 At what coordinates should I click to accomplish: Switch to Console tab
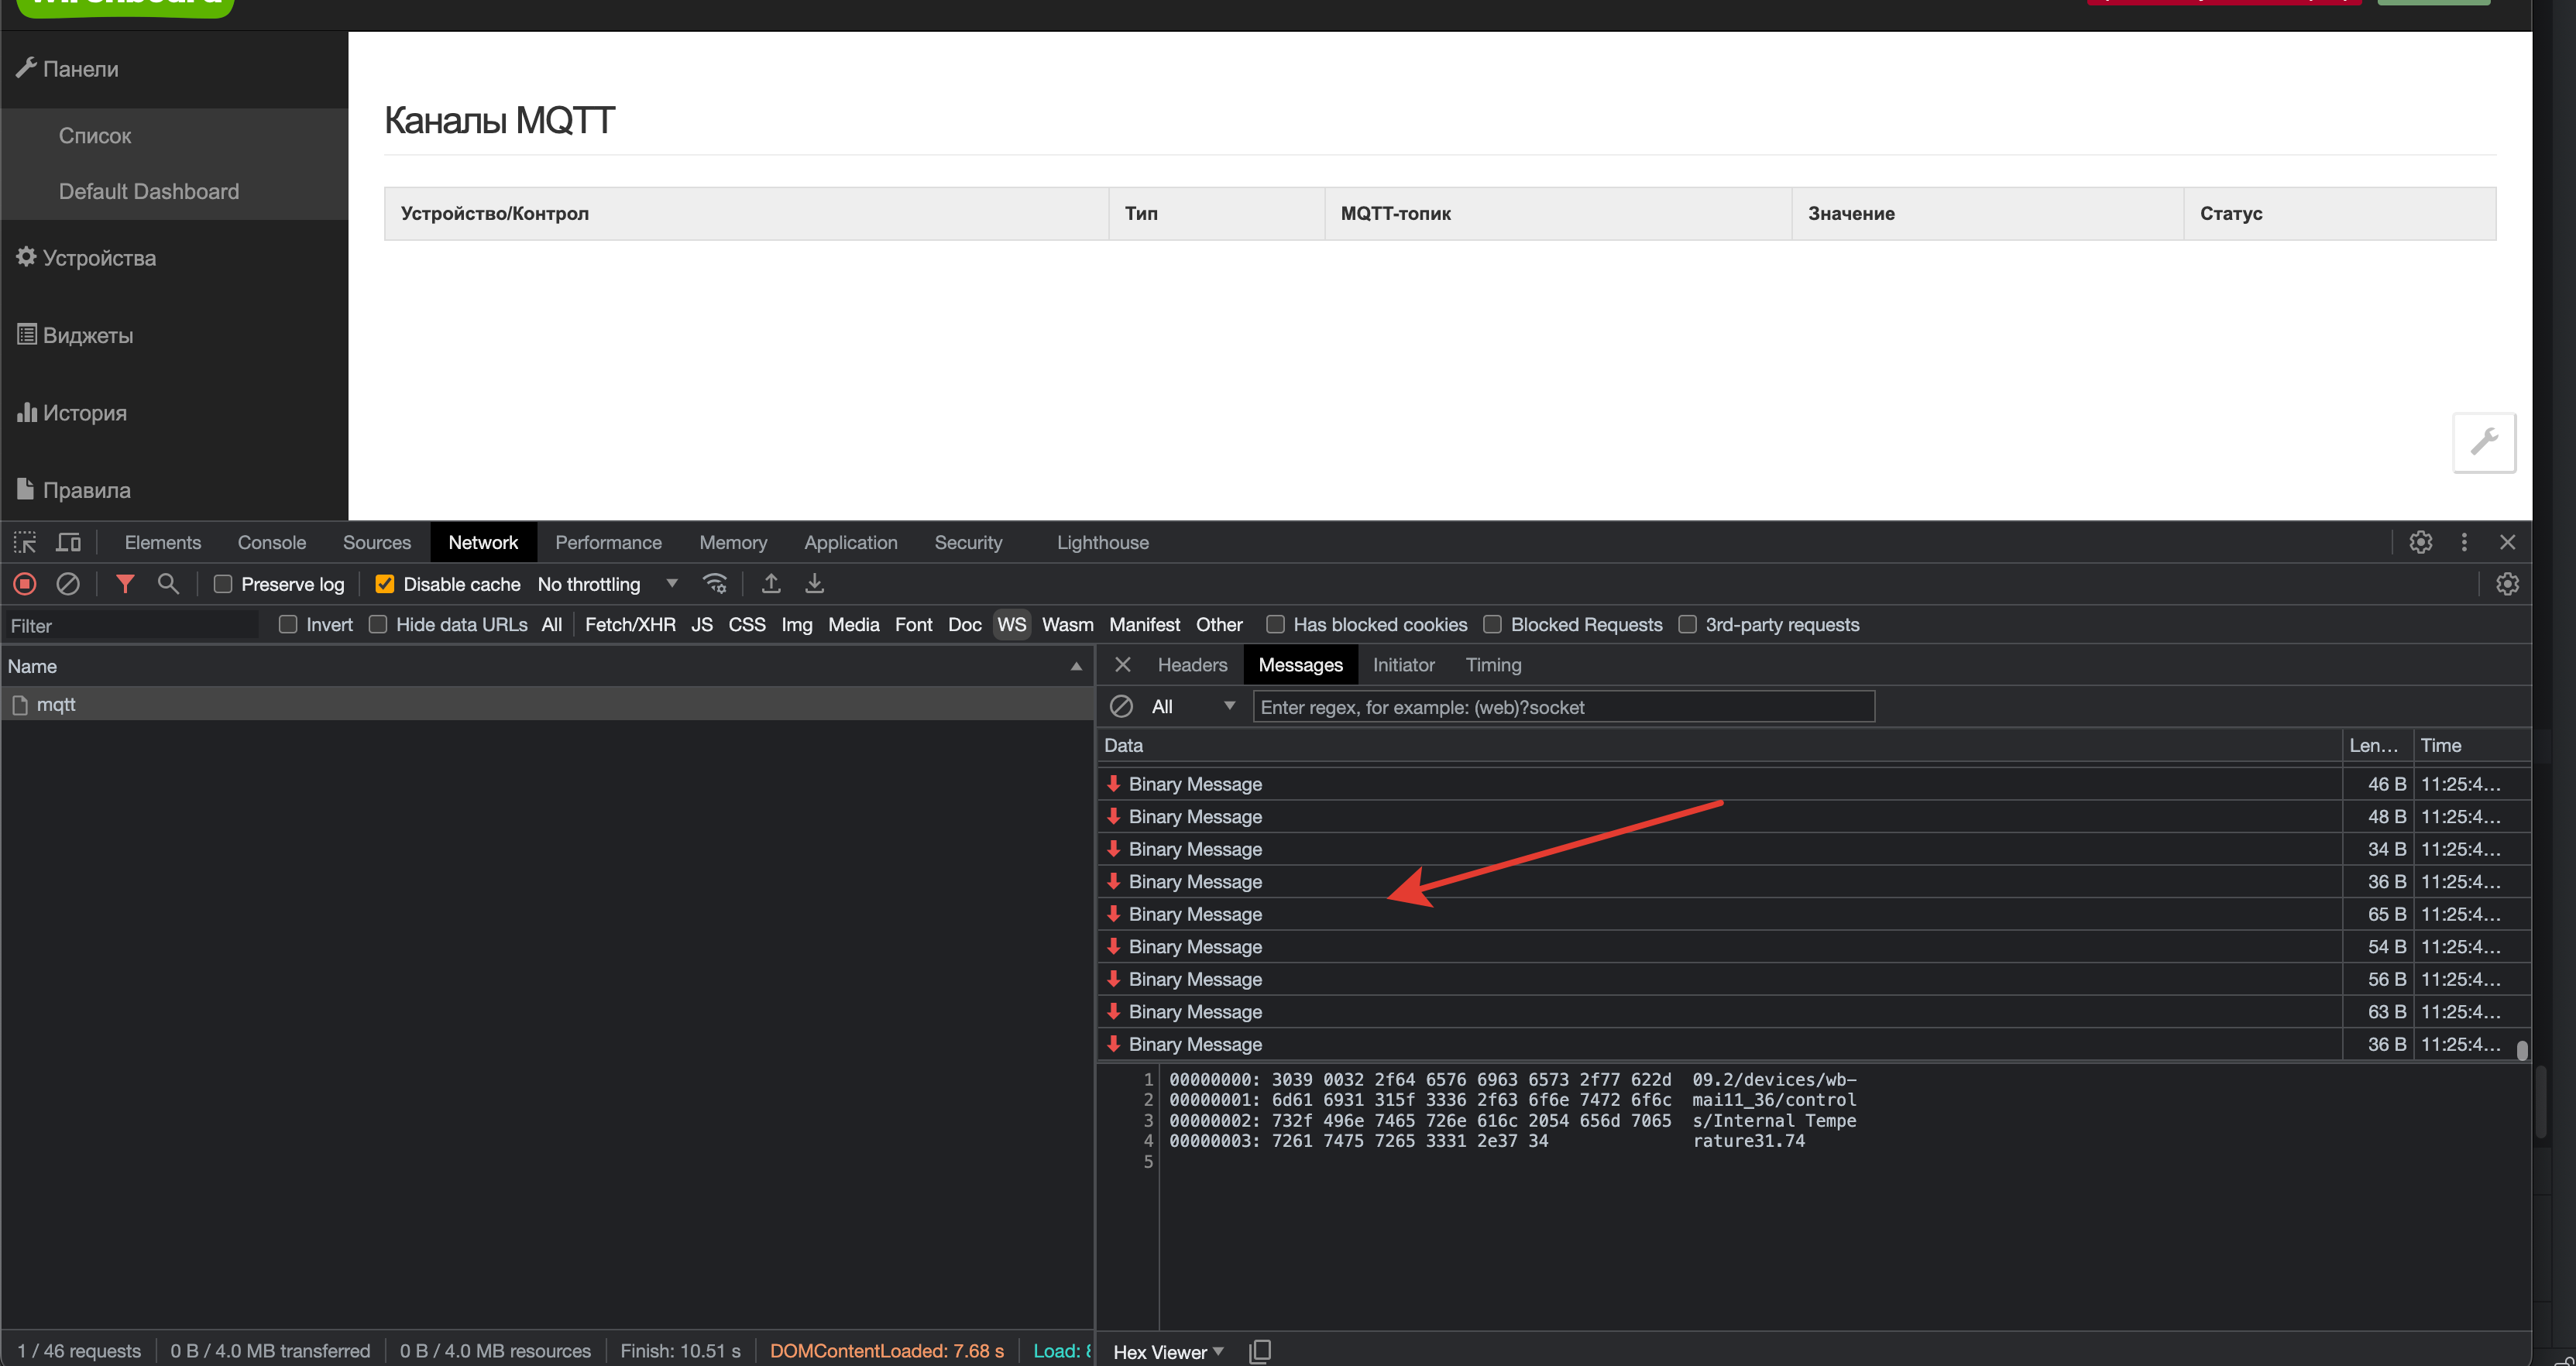272,542
